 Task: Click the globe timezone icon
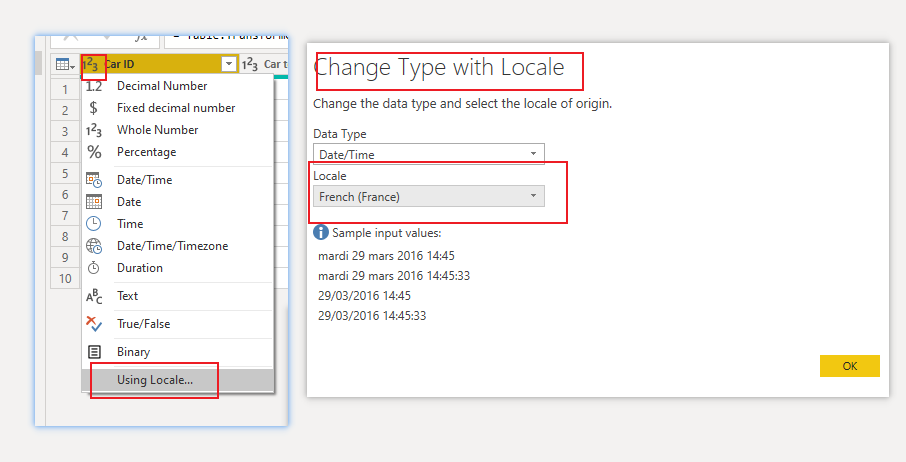click(x=94, y=246)
